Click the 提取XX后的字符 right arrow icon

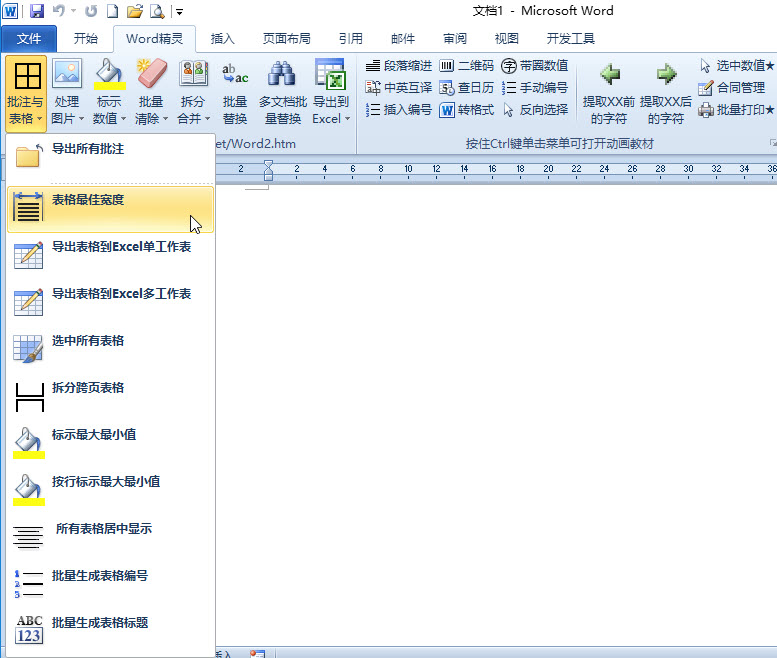point(666,75)
